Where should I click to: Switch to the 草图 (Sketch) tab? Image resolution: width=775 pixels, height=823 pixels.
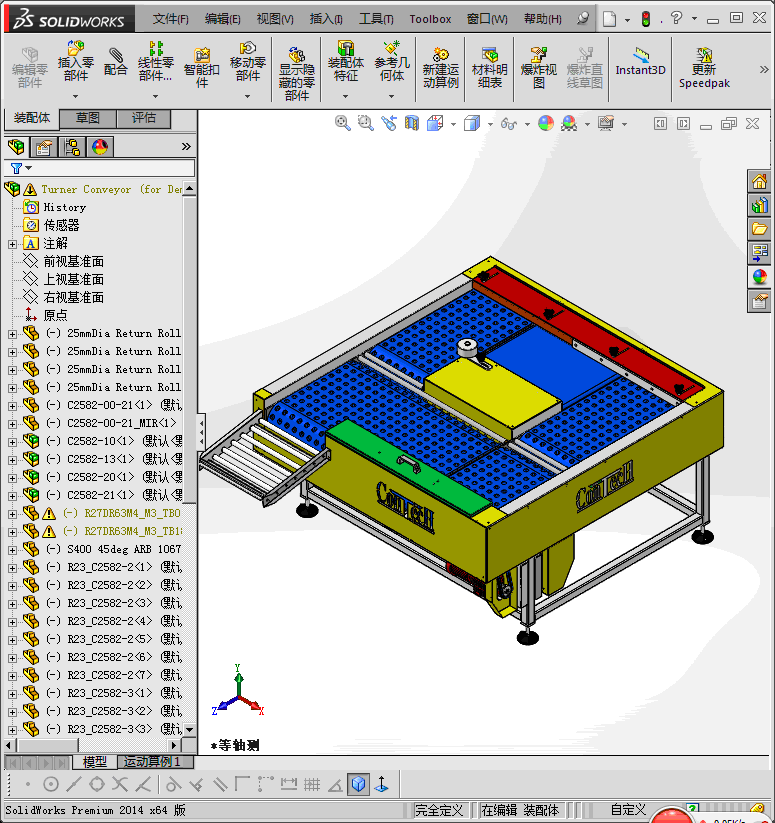click(x=87, y=118)
